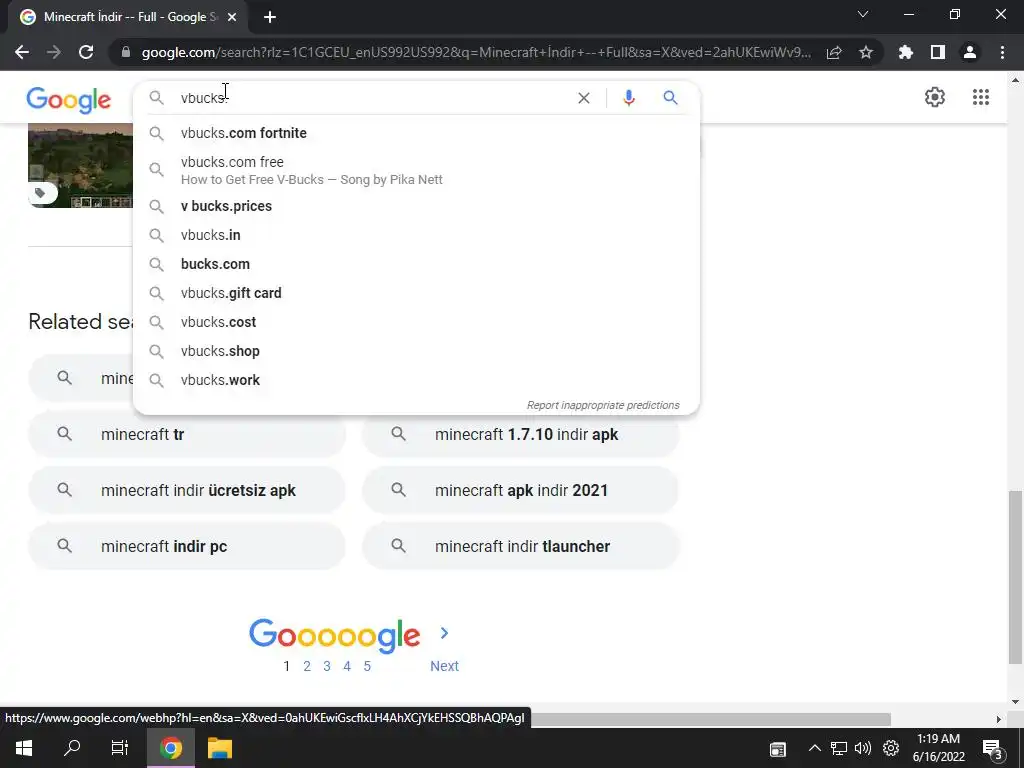The width and height of the screenshot is (1024, 768).
Task: Click the address bar URL
Action: coord(476,52)
